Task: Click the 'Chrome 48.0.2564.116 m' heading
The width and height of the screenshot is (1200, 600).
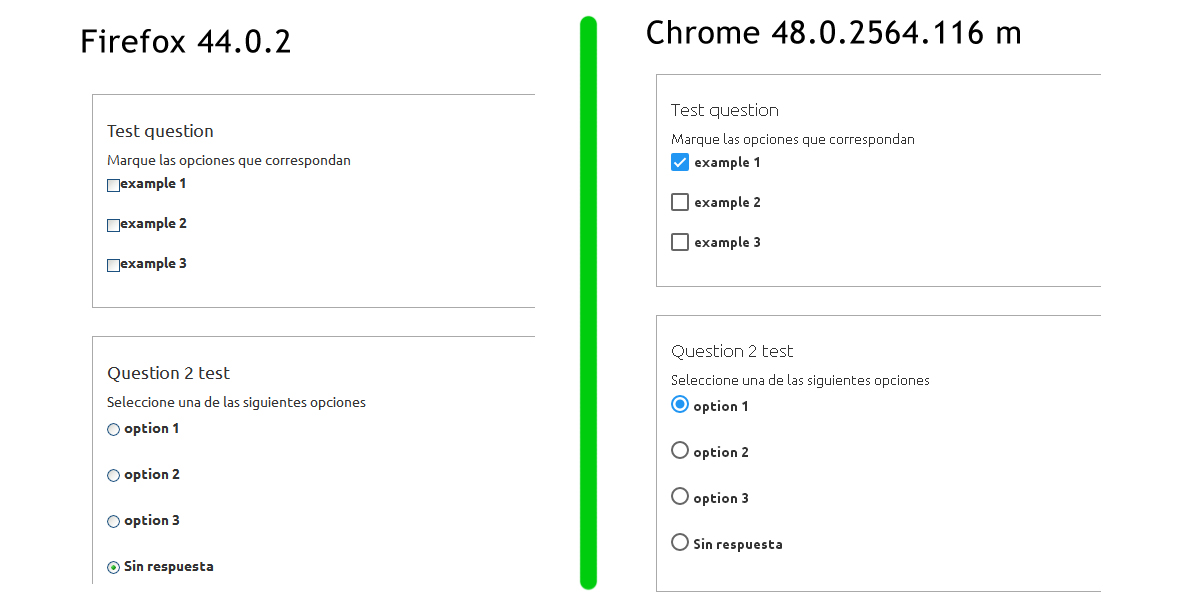Action: click(833, 33)
